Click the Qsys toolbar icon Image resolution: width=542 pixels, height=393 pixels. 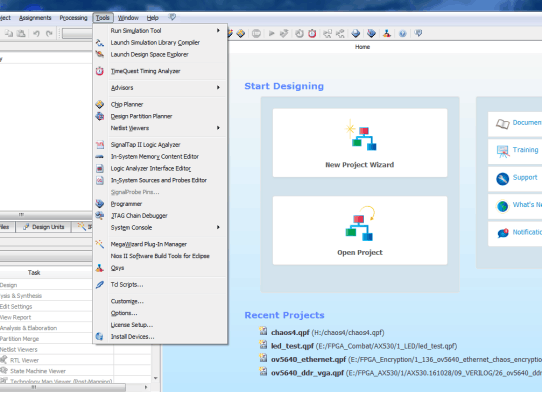point(387,34)
